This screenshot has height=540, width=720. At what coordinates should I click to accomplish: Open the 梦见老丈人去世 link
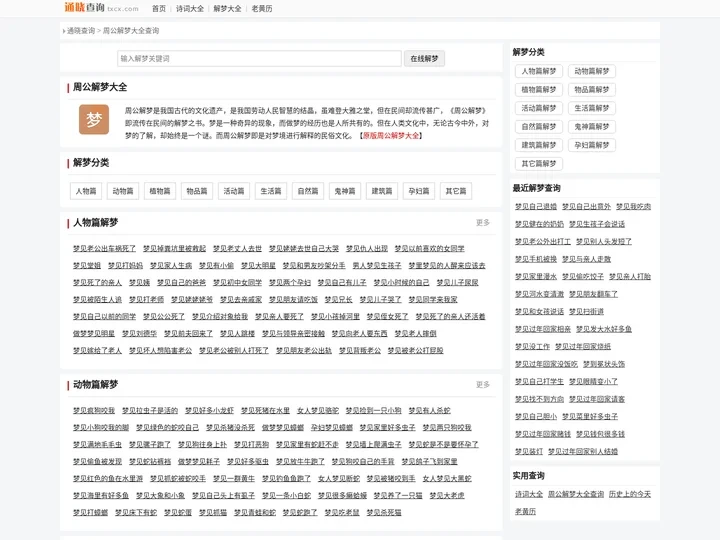tap(237, 248)
